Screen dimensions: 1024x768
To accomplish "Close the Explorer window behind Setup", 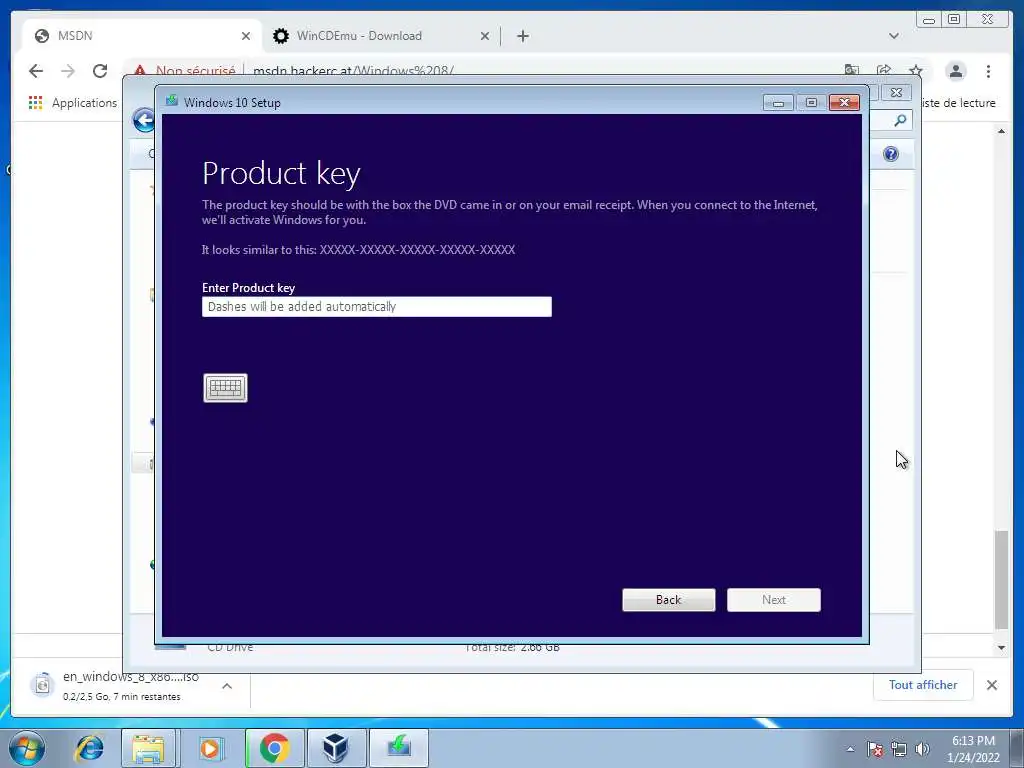I will click(896, 93).
